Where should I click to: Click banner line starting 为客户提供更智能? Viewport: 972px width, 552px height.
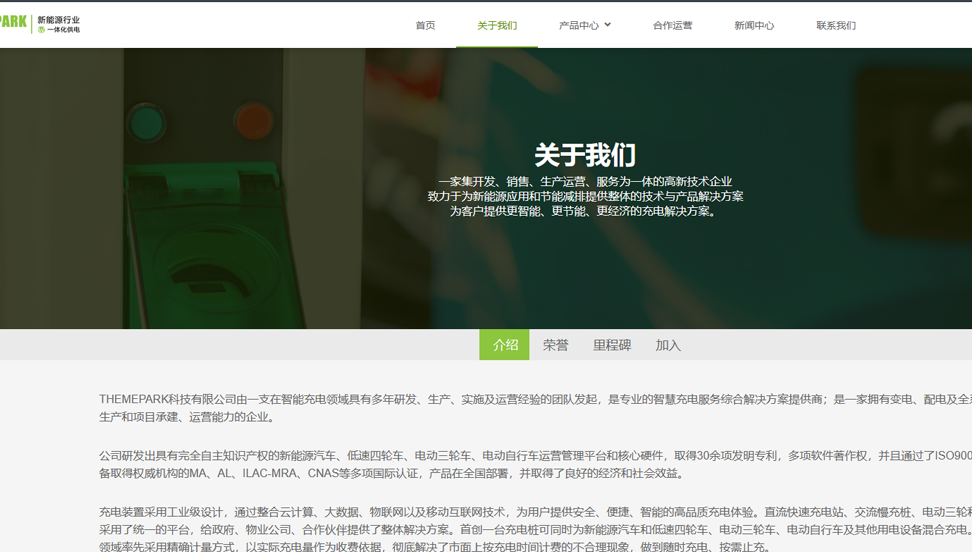pyautogui.click(x=585, y=211)
